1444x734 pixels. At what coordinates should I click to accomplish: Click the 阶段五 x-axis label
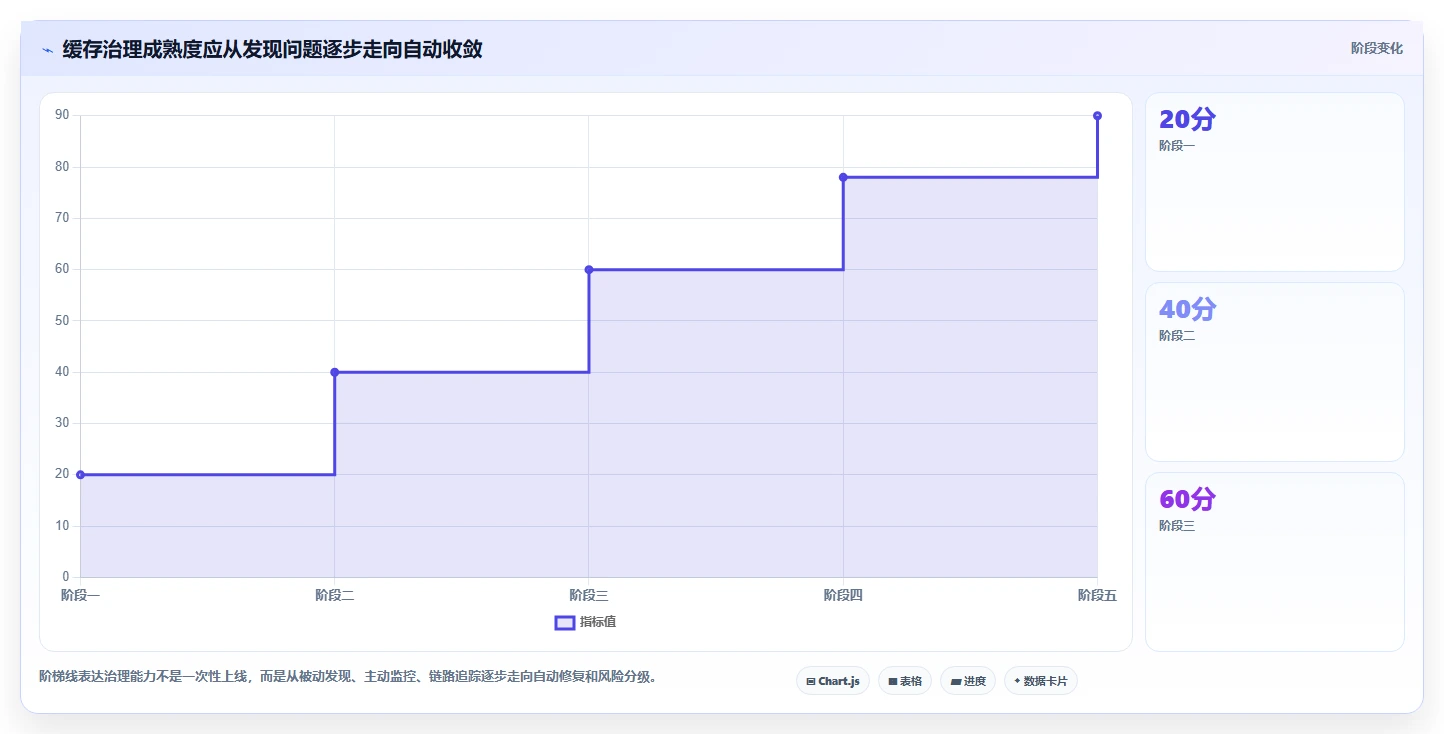point(1097,595)
